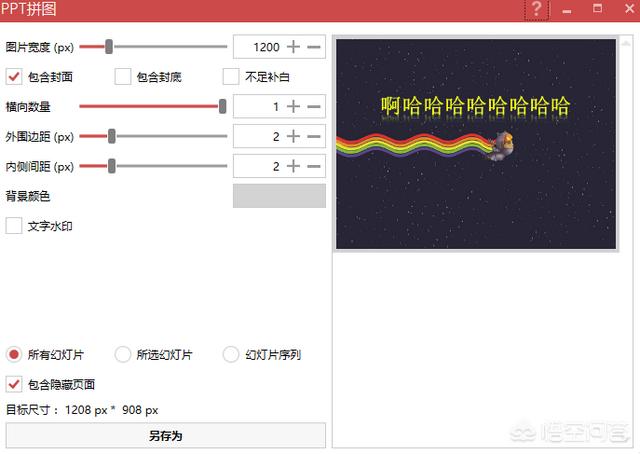Image resolution: width=640 pixels, height=454 pixels.
Task: Decrease 图片宽度 with the minus icon
Action: coord(314,47)
